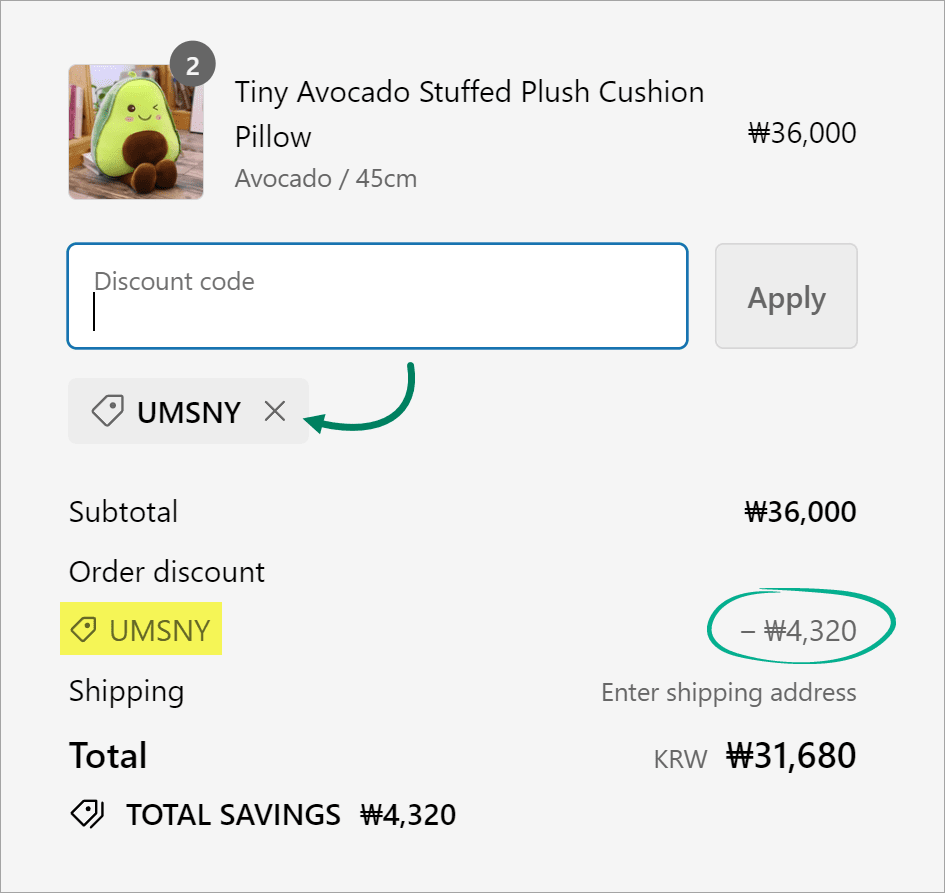Click the KRW currency label

(x=680, y=758)
